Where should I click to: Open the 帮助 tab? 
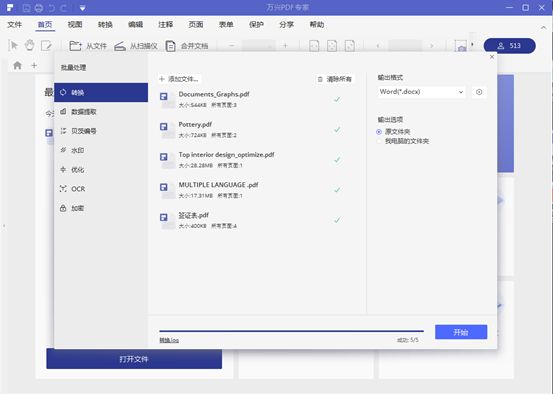(317, 25)
